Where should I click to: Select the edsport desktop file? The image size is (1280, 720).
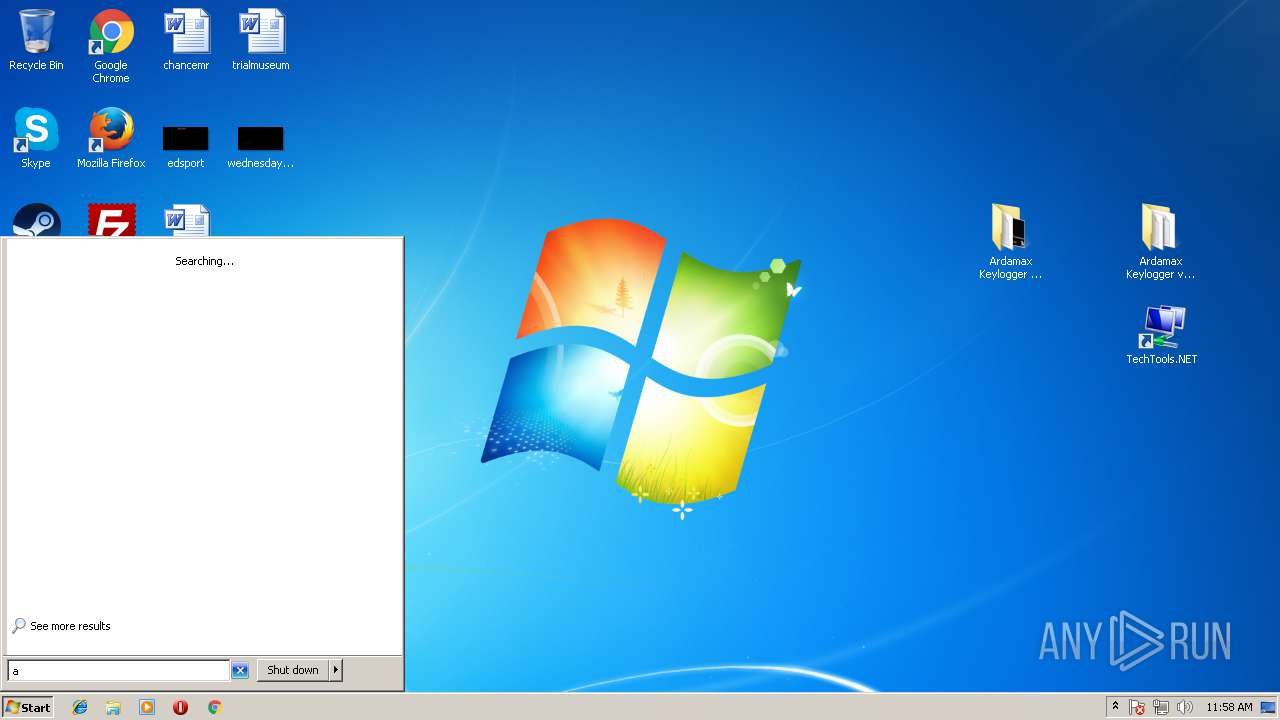click(x=186, y=147)
